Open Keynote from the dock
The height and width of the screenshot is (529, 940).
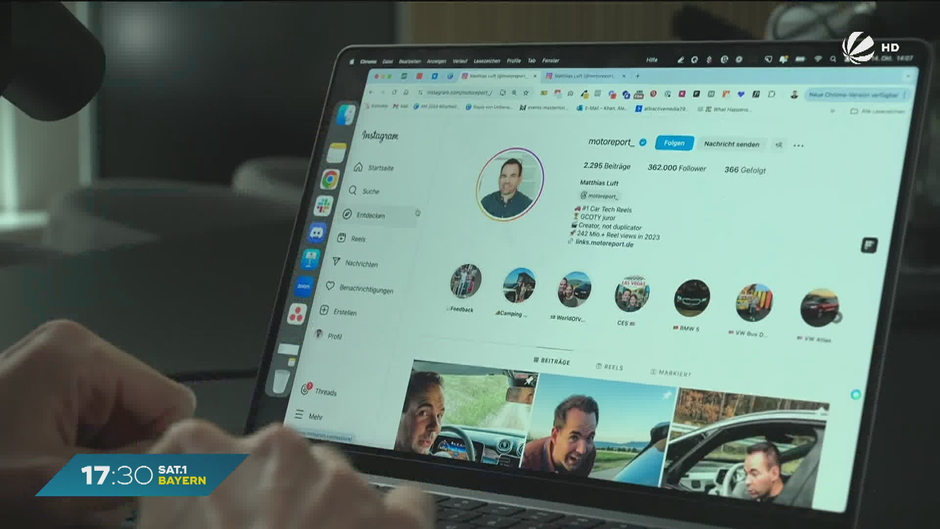[x=311, y=259]
